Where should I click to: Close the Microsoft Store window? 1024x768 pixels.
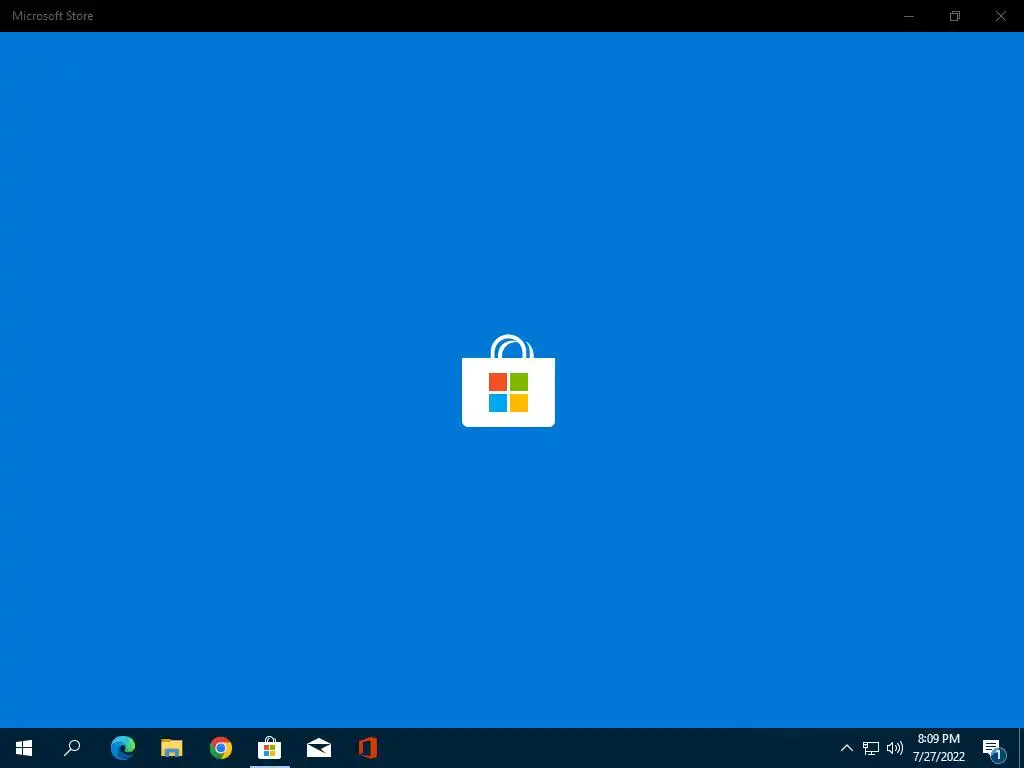(x=1000, y=16)
